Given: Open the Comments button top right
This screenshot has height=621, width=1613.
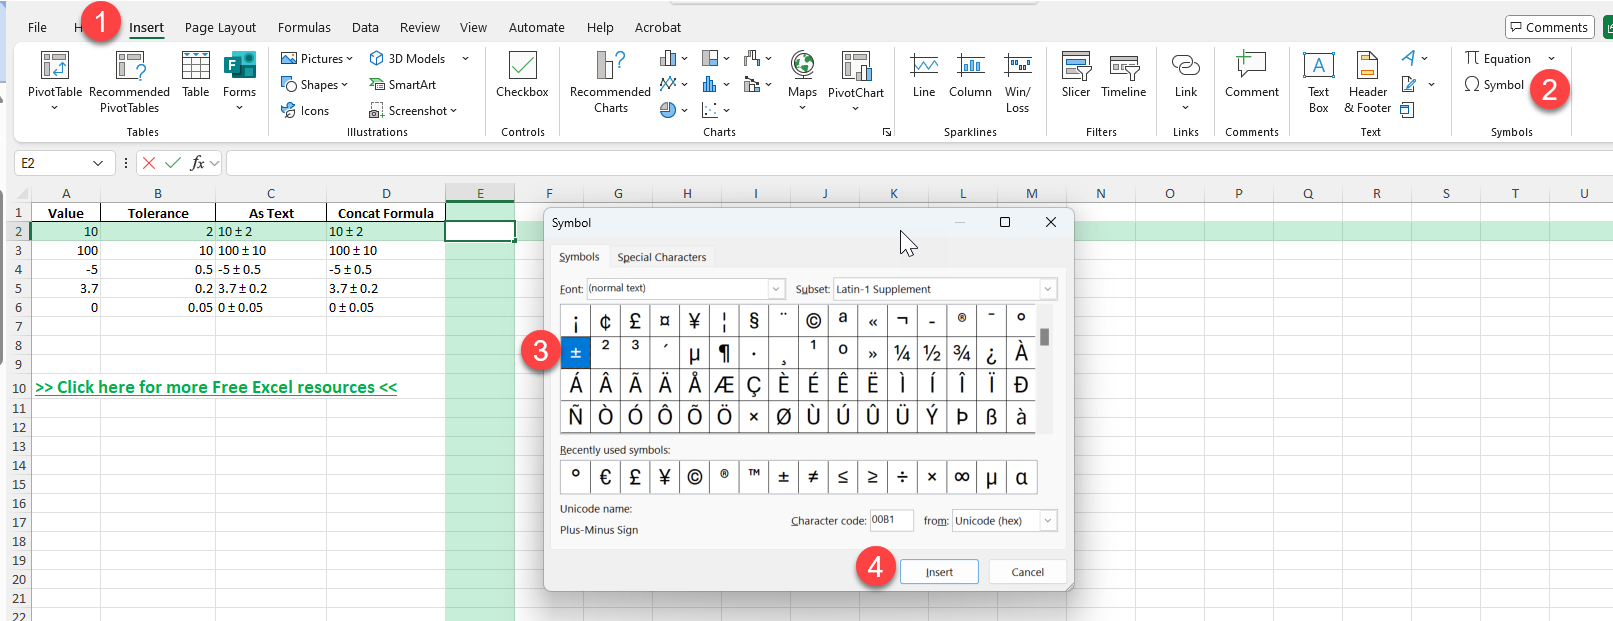Looking at the screenshot, I should point(1549,27).
